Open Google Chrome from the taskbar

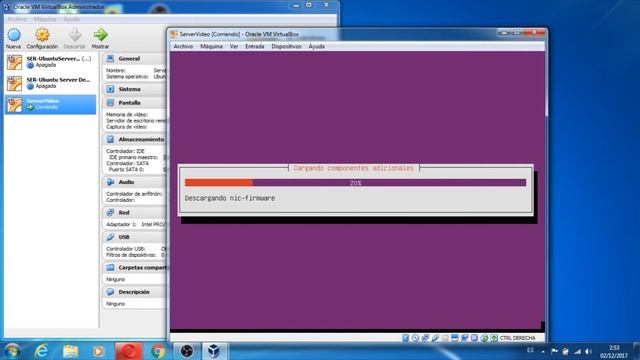pyautogui.click(x=158, y=351)
